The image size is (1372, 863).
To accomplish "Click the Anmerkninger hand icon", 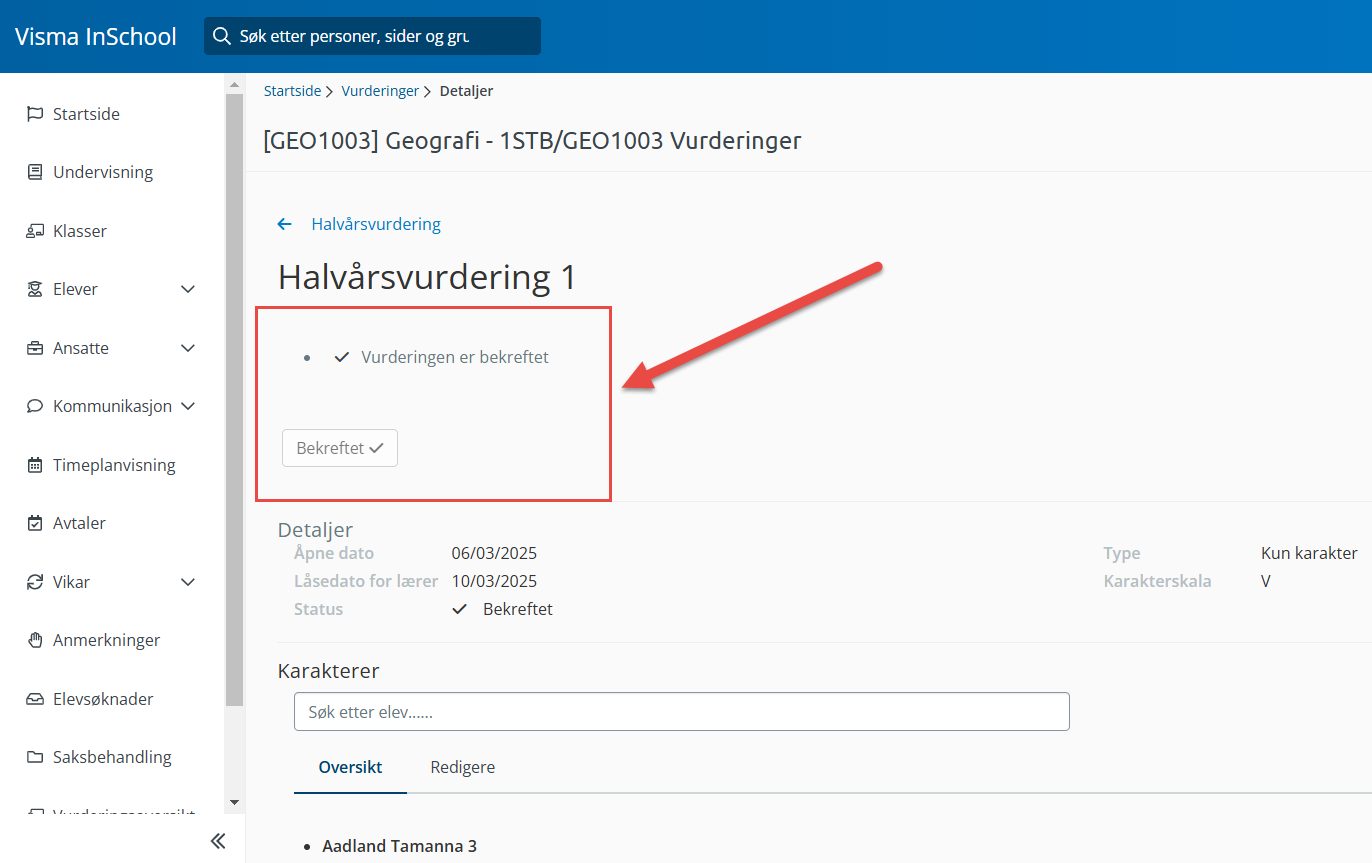I will coord(35,640).
